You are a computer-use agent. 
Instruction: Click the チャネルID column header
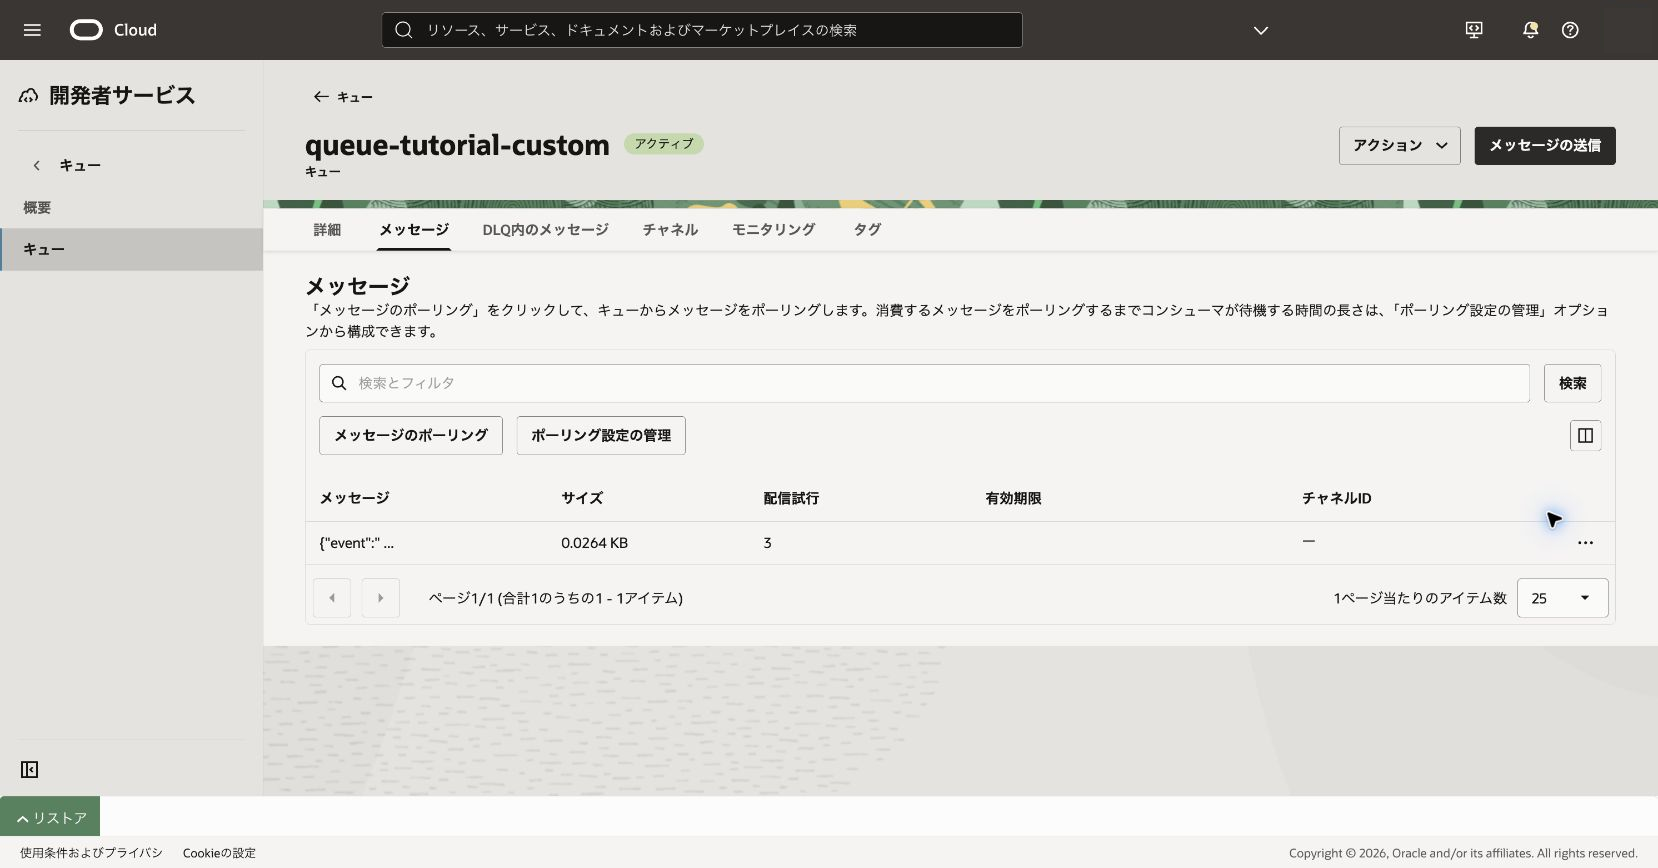tap(1336, 498)
